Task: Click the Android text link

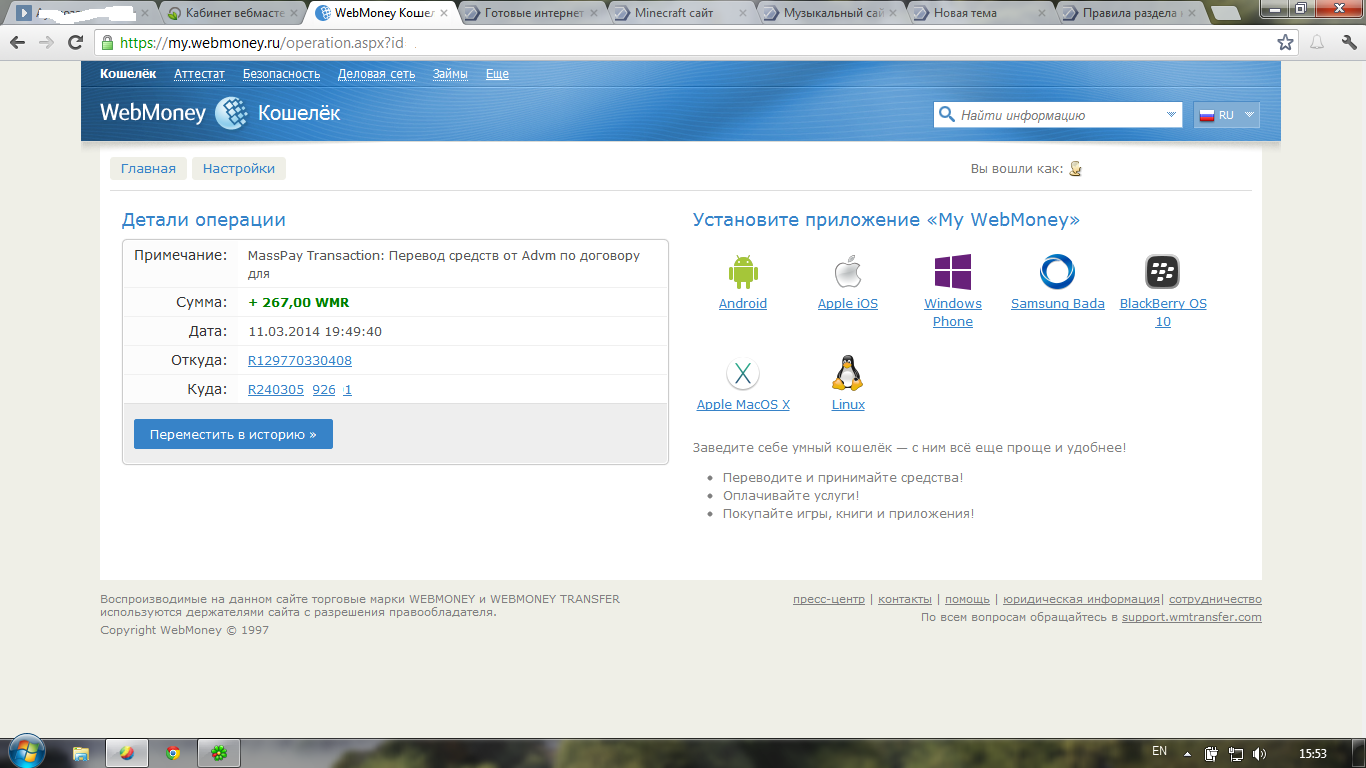Action: point(743,303)
